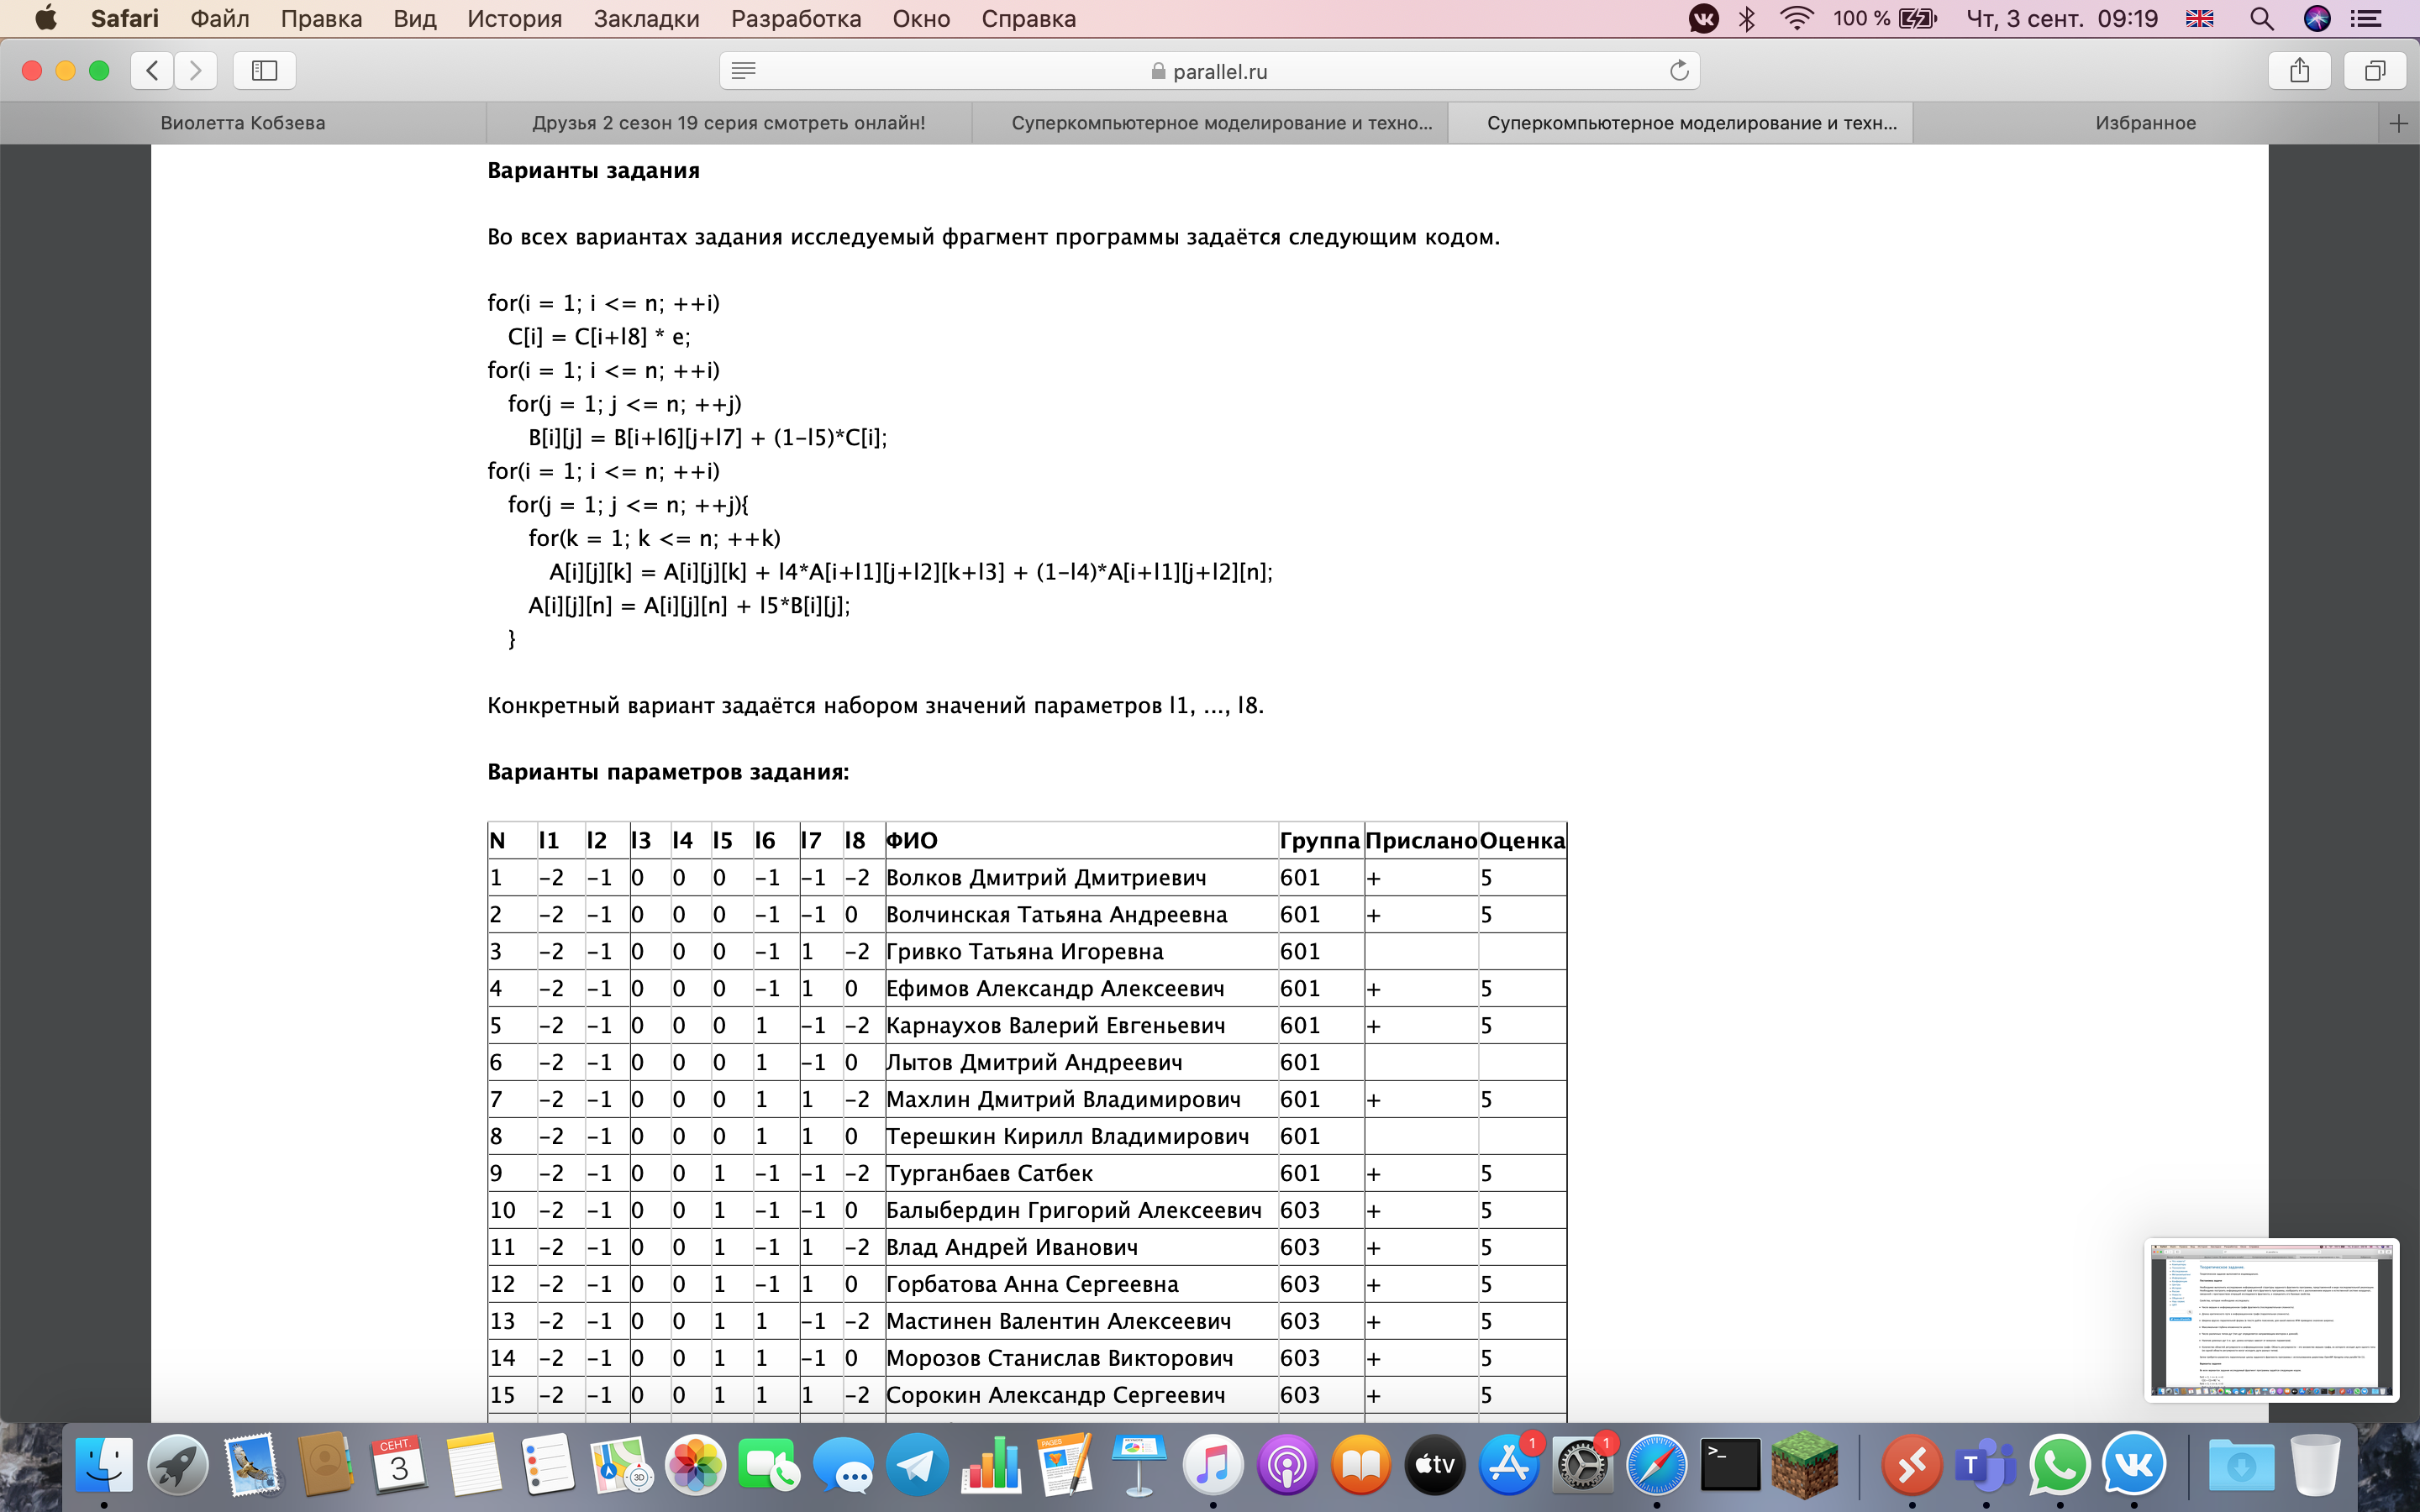Click the Bluetooth status icon
Viewport: 2420px width, 1512px height.
click(x=1747, y=18)
